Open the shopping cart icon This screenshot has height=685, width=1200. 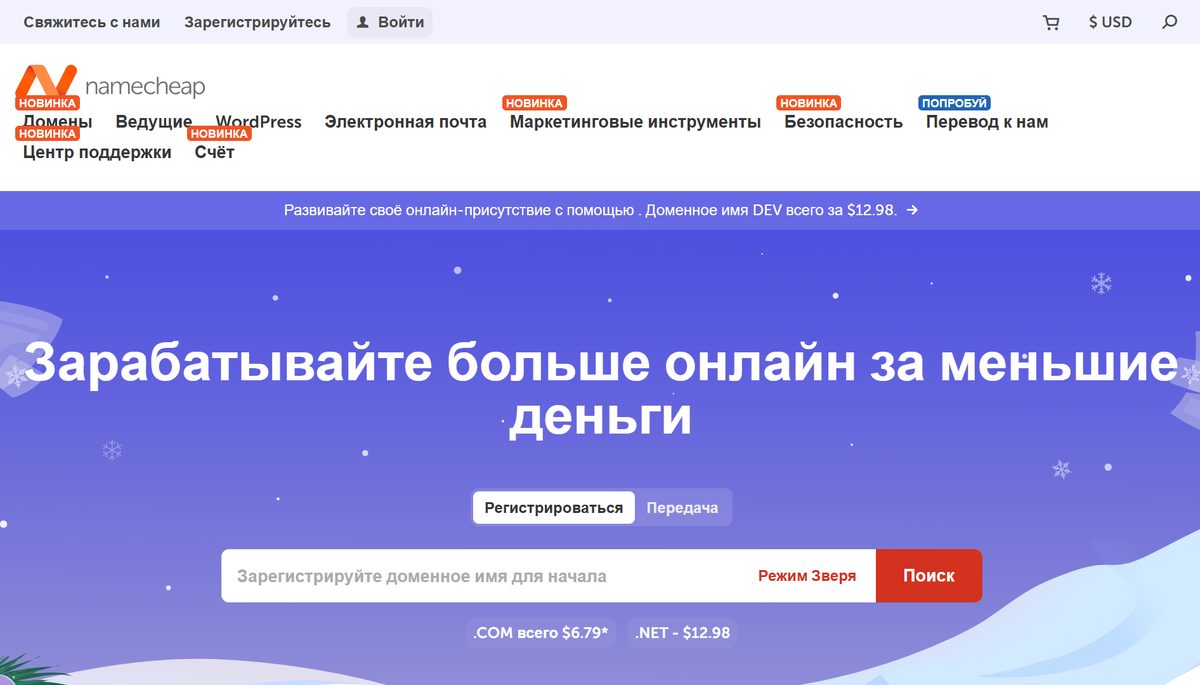coord(1051,22)
